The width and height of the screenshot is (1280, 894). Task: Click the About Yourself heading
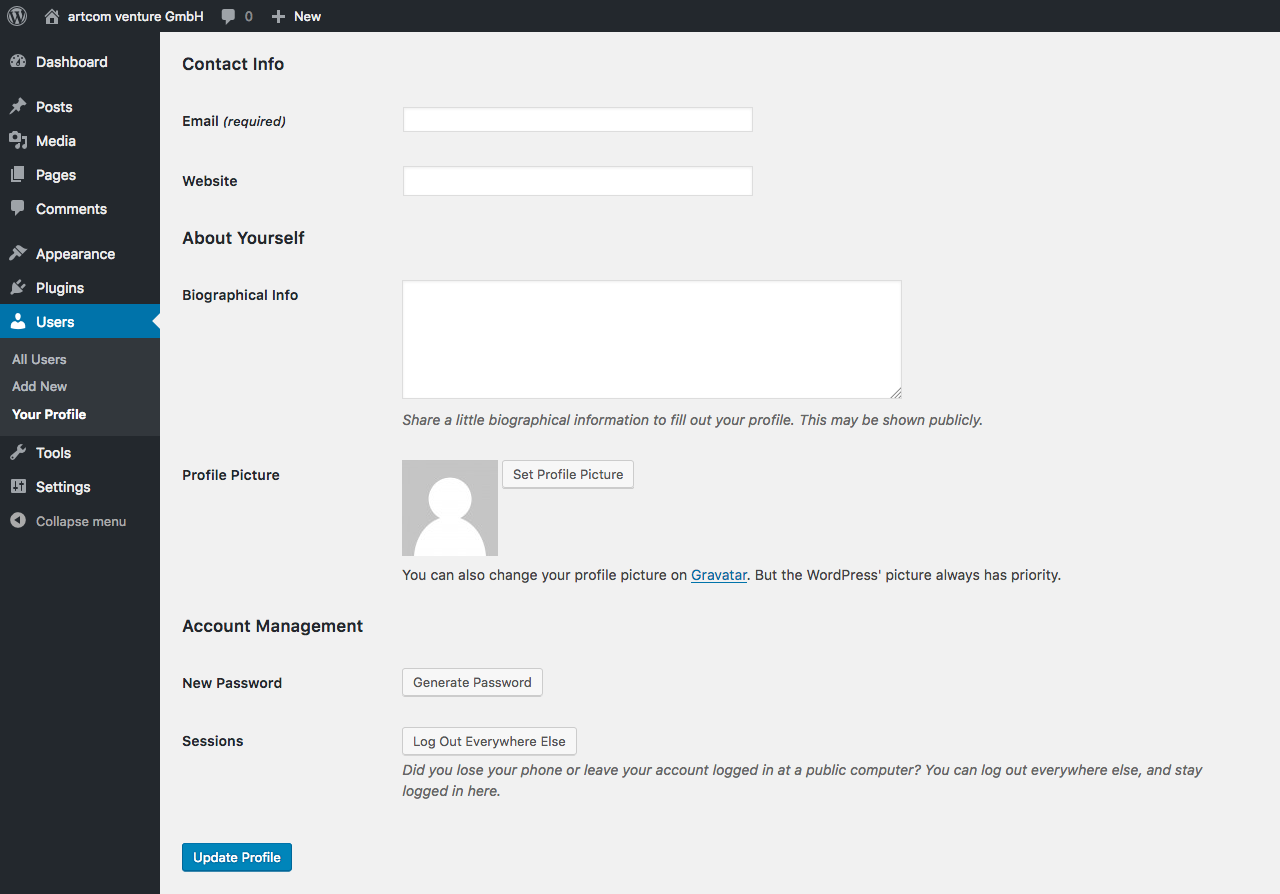click(243, 238)
